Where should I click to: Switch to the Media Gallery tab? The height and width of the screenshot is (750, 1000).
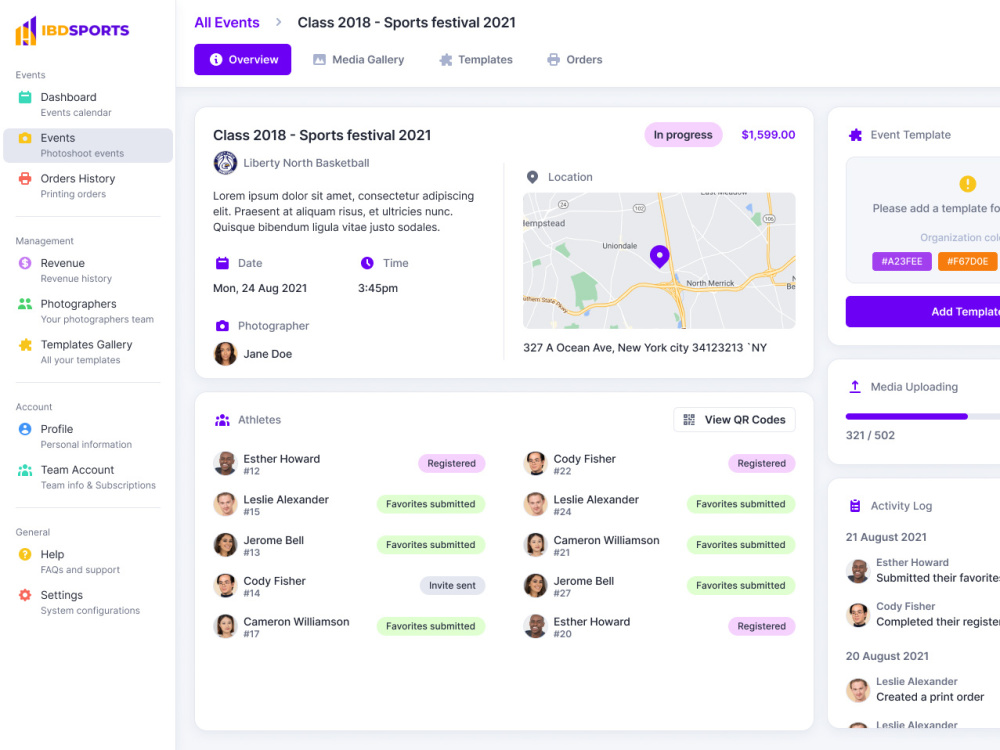click(x=358, y=59)
